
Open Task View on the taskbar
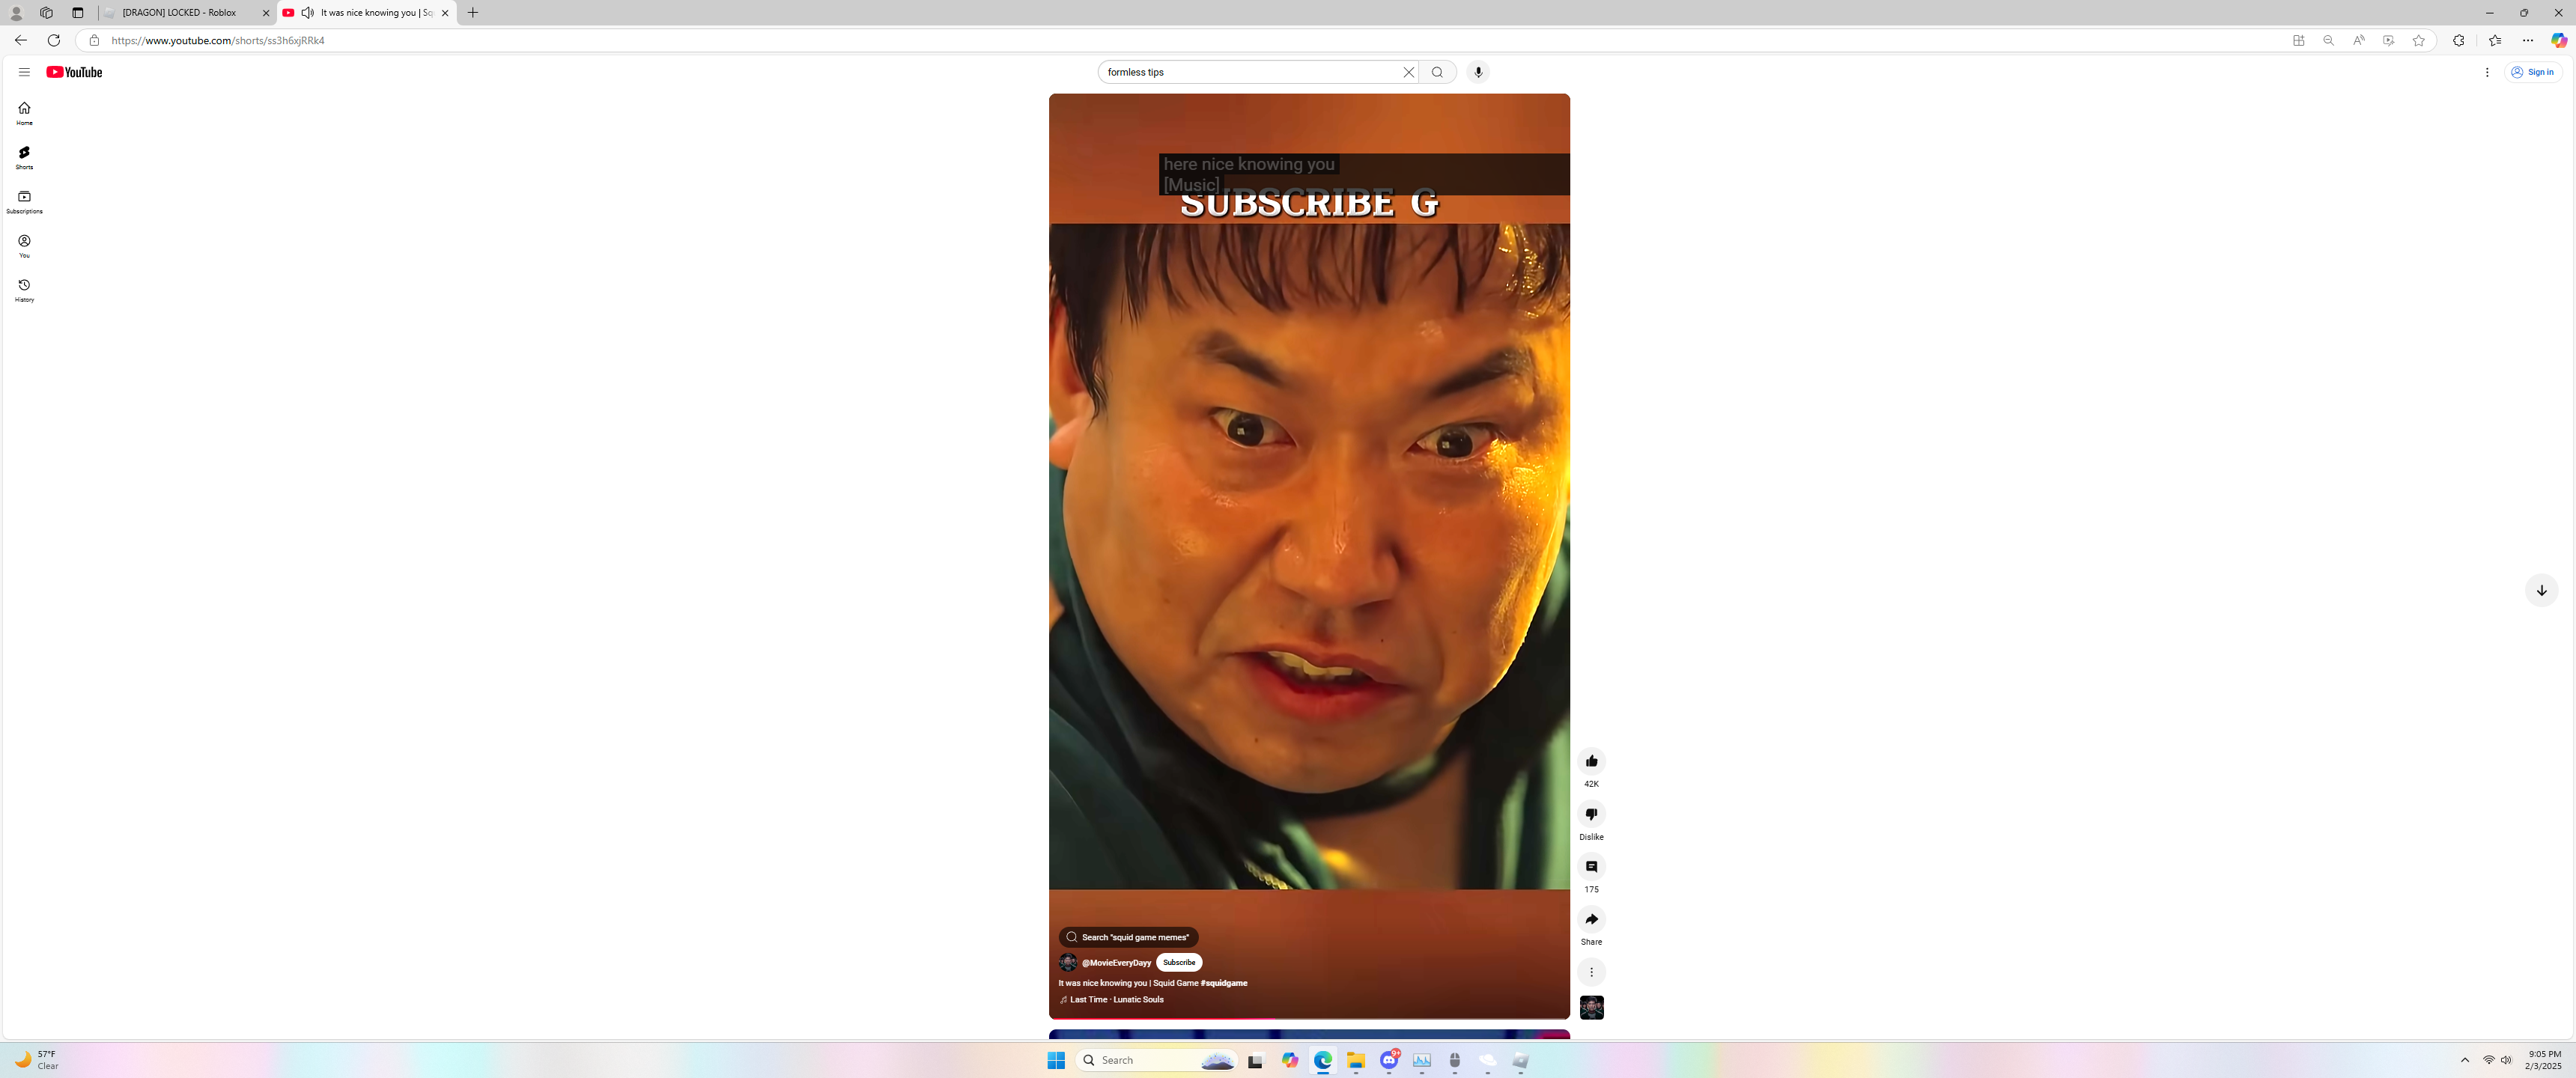(1256, 1060)
